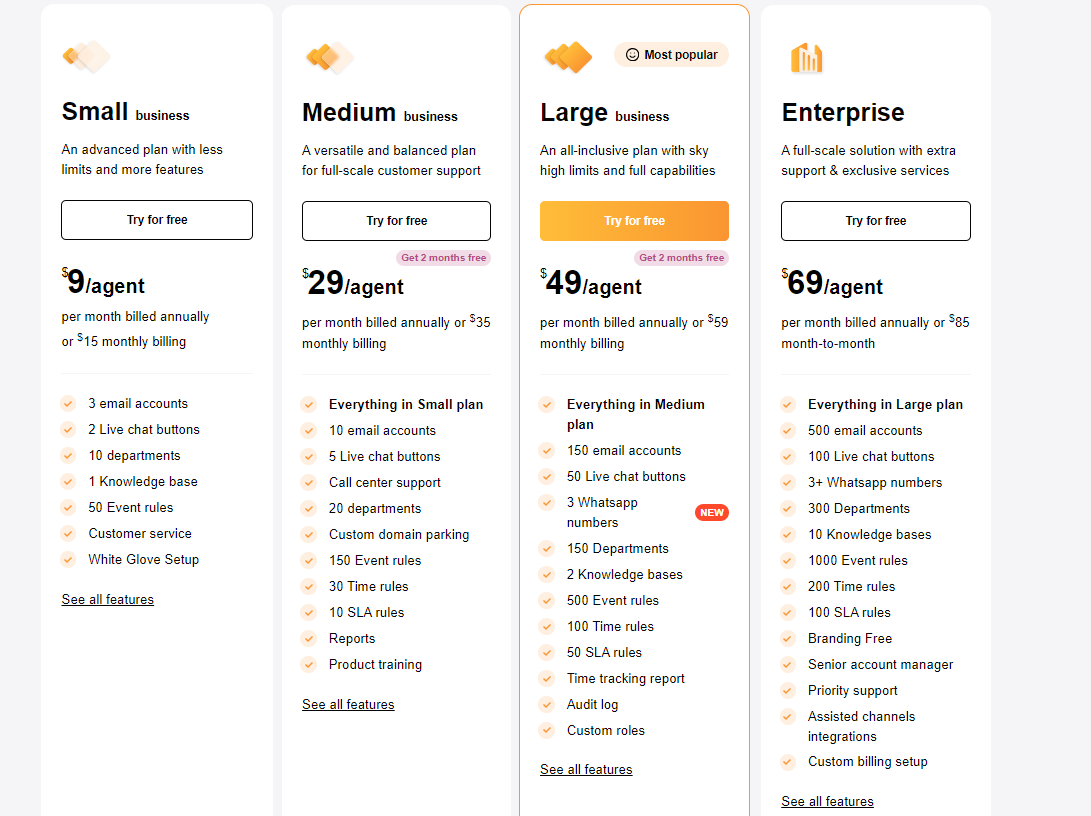Open See all features for Medium plan
The height and width of the screenshot is (816, 1091).
(x=348, y=705)
